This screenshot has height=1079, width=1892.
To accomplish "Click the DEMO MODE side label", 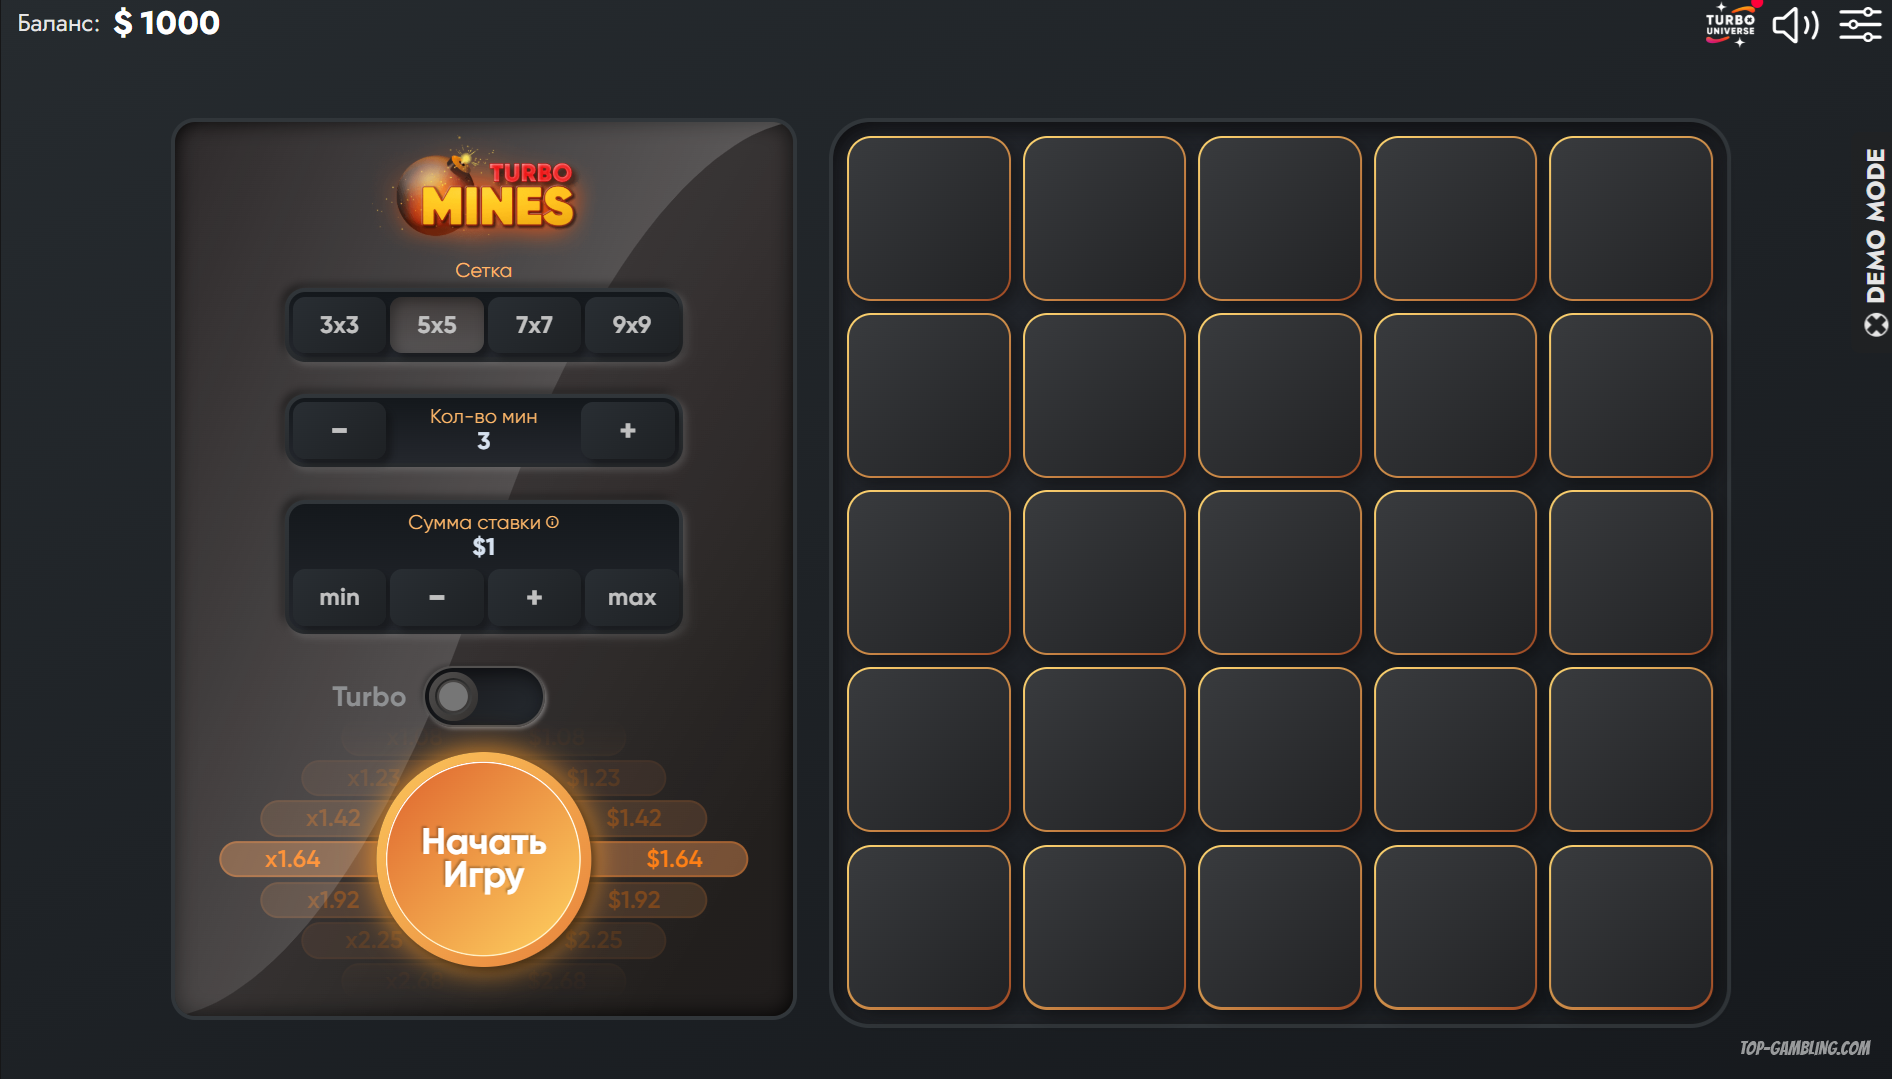I will 1875,241.
